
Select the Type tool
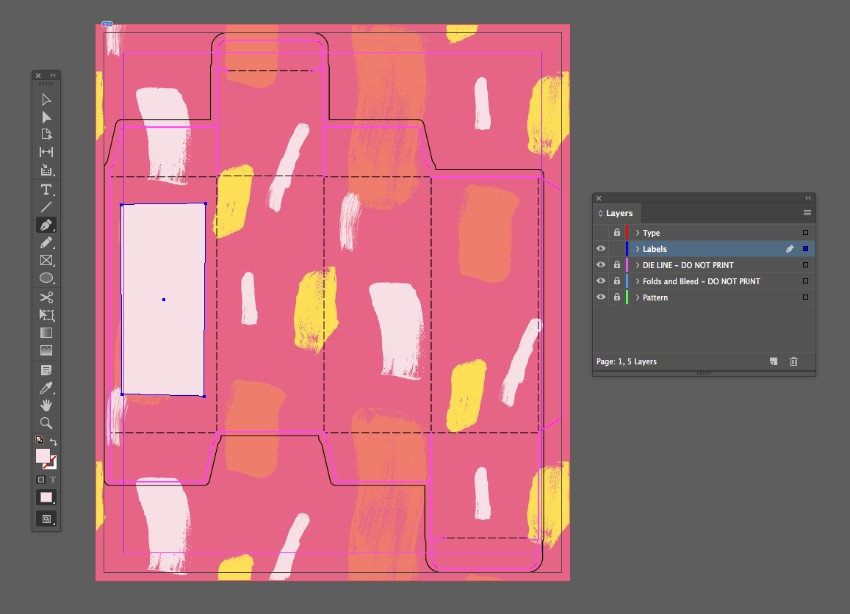pyautogui.click(x=46, y=189)
